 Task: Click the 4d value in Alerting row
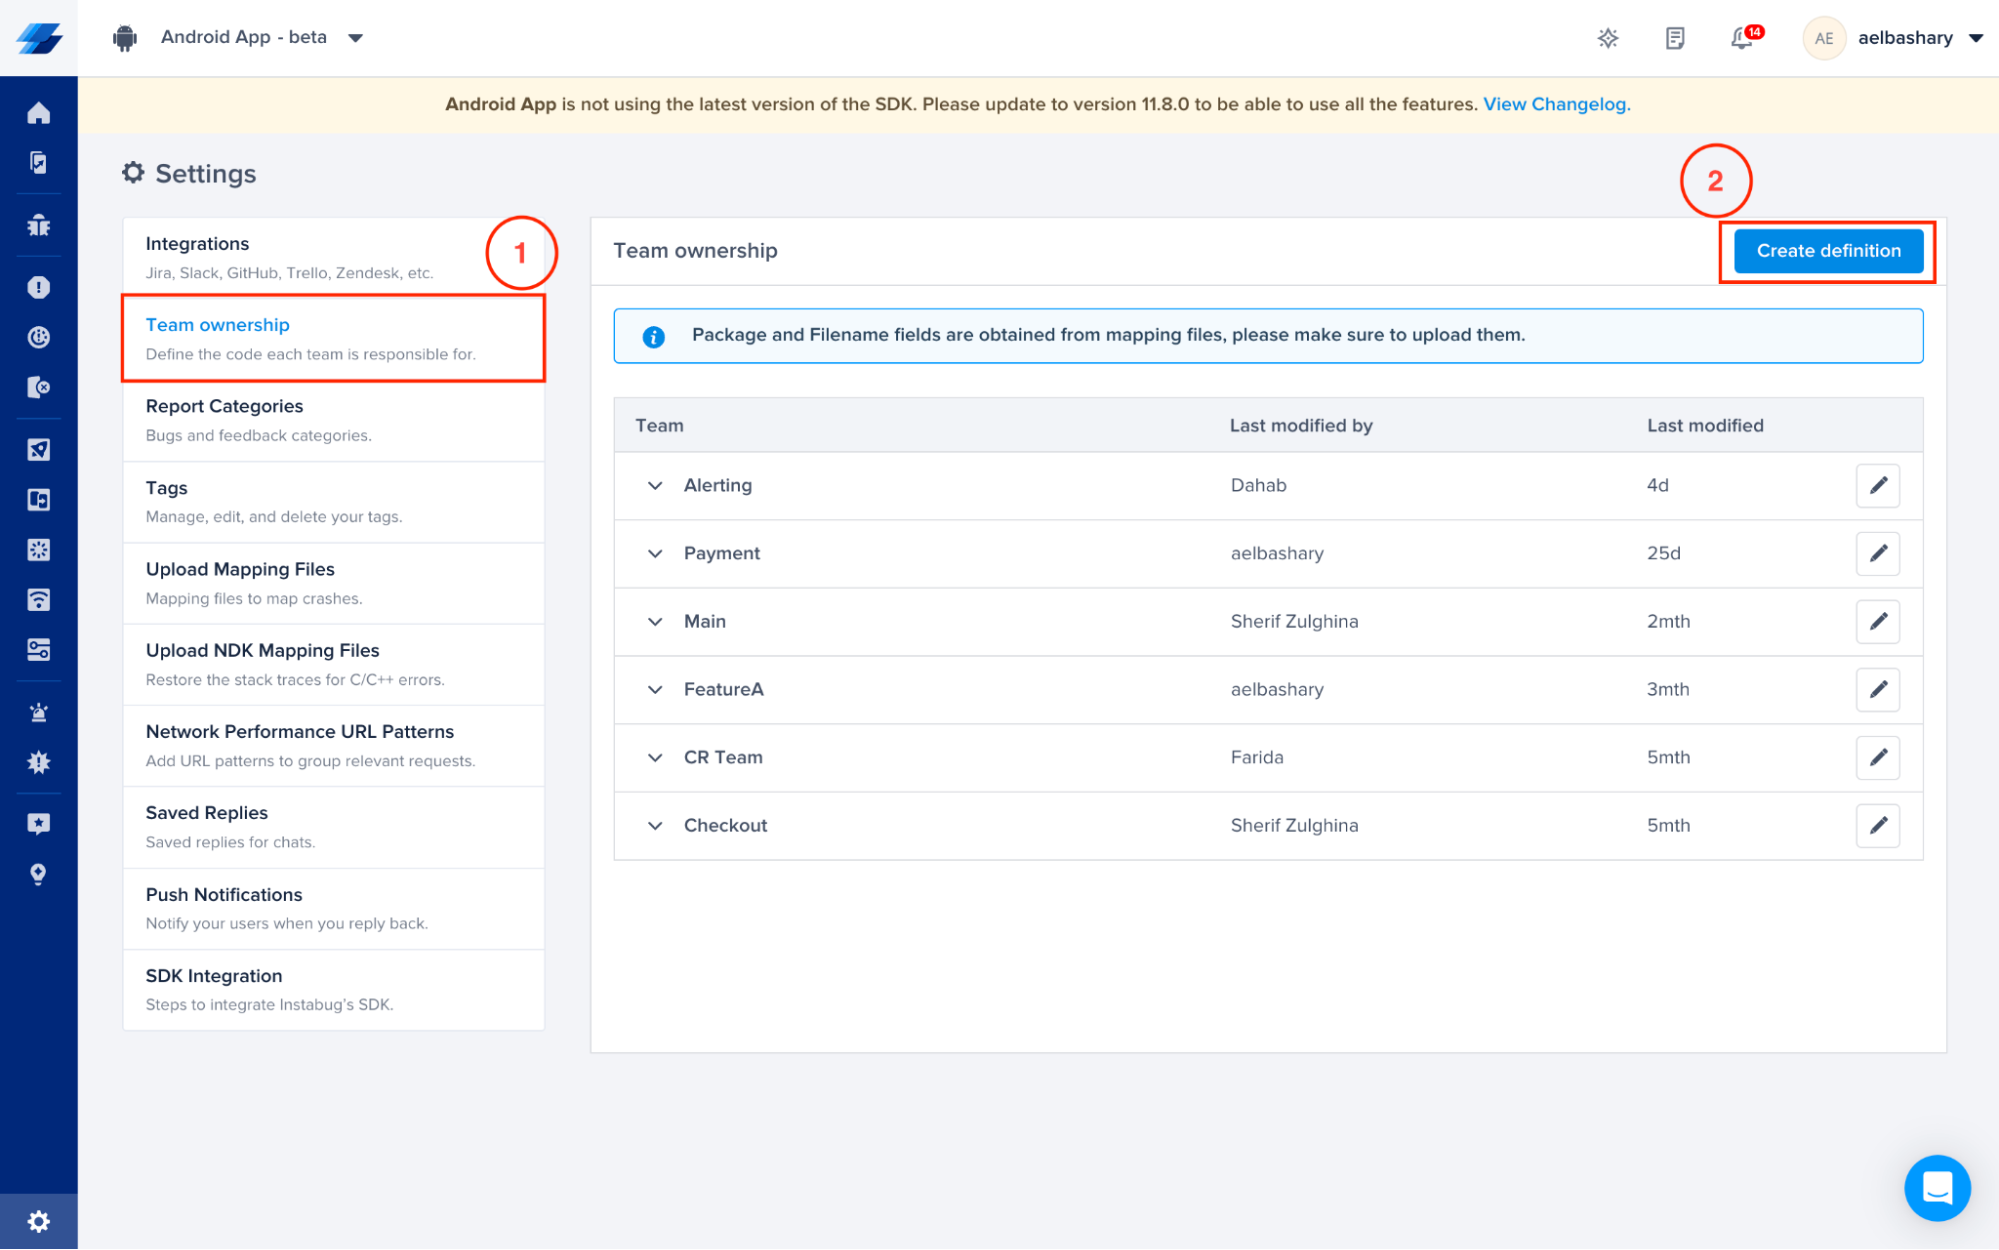tap(1657, 485)
